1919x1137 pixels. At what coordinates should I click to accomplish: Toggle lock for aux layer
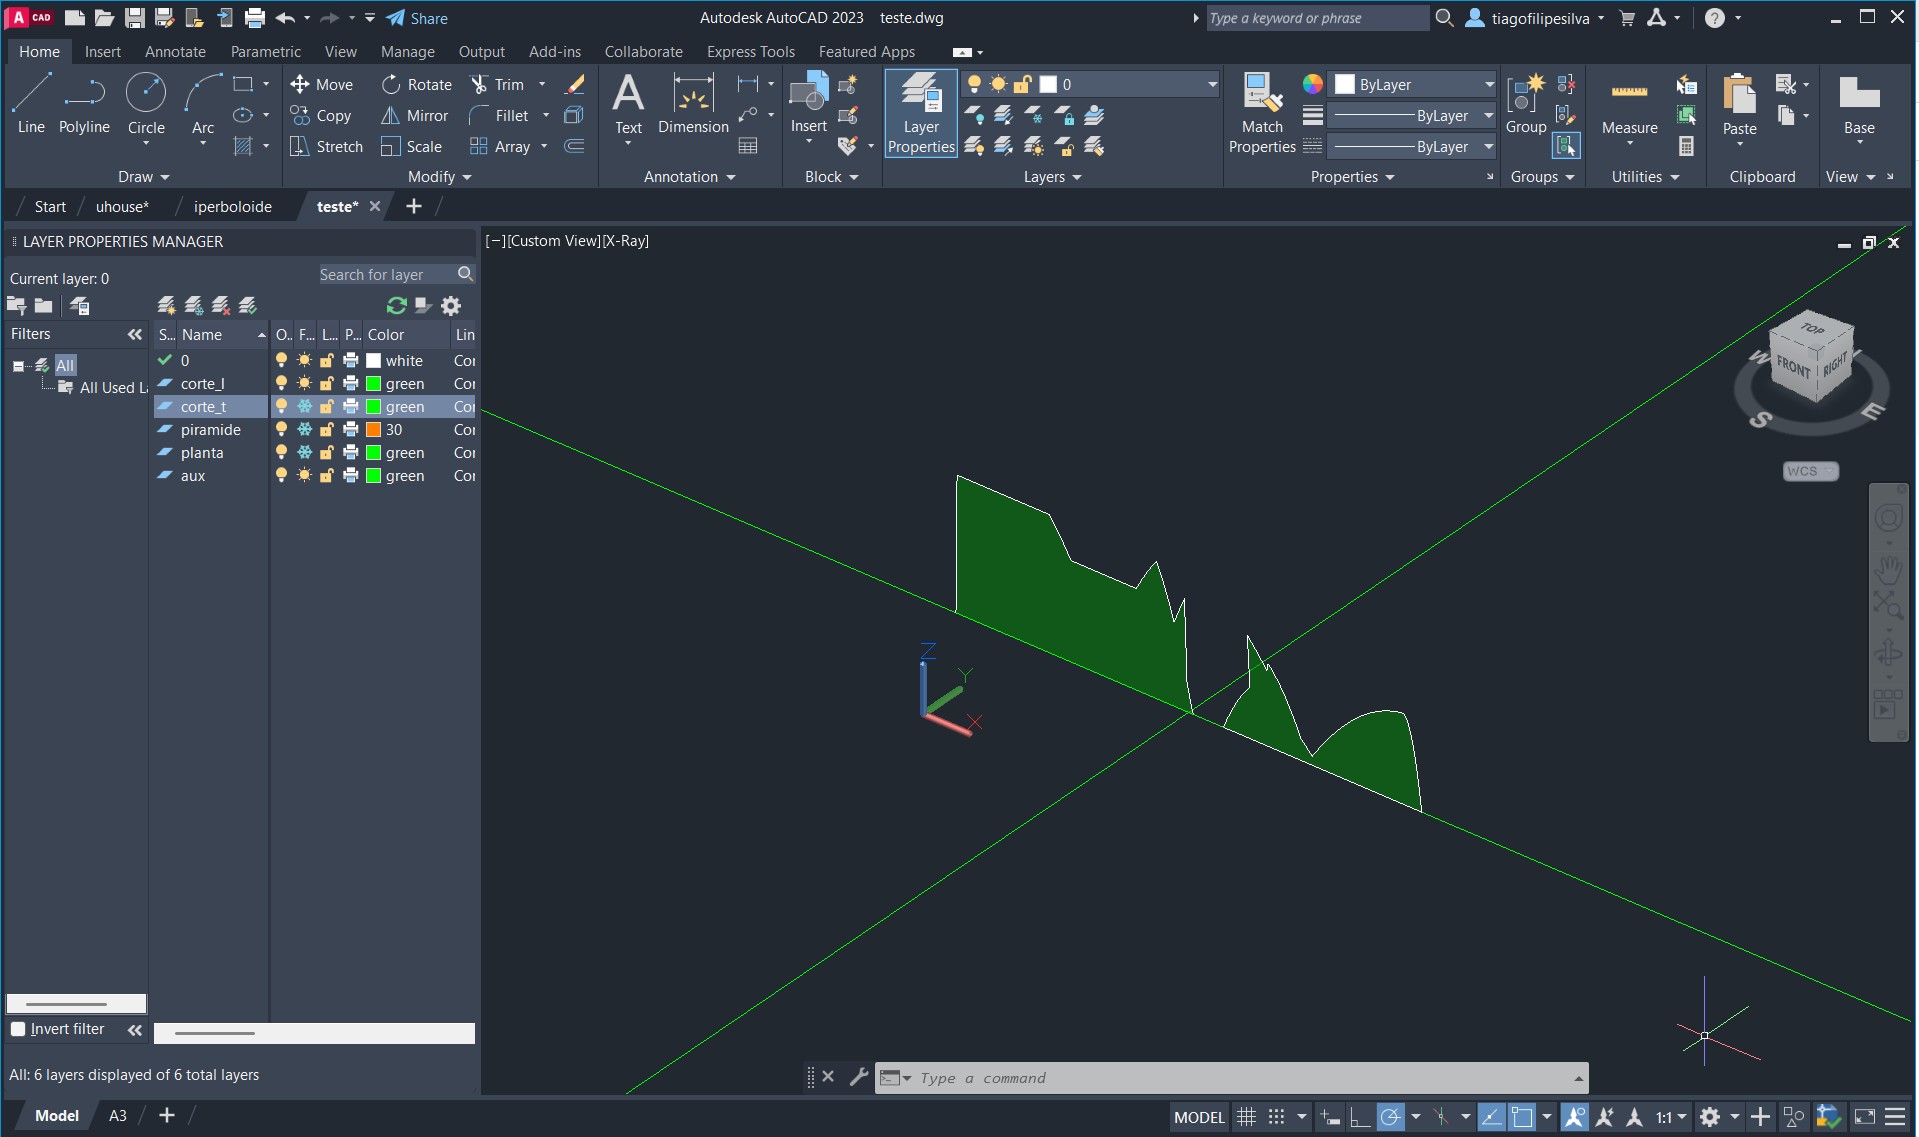[327, 476]
